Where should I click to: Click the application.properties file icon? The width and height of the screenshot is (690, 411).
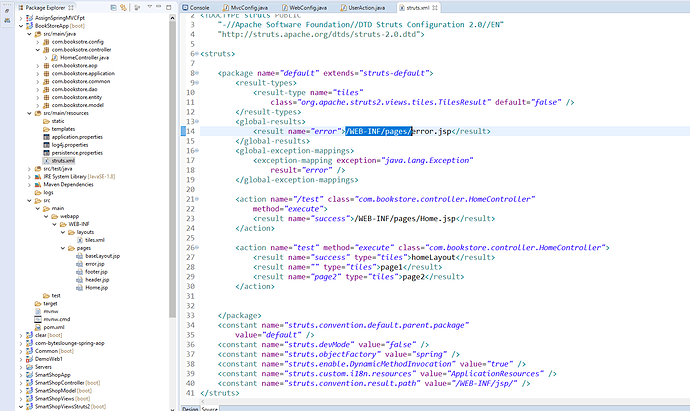[x=47, y=138]
